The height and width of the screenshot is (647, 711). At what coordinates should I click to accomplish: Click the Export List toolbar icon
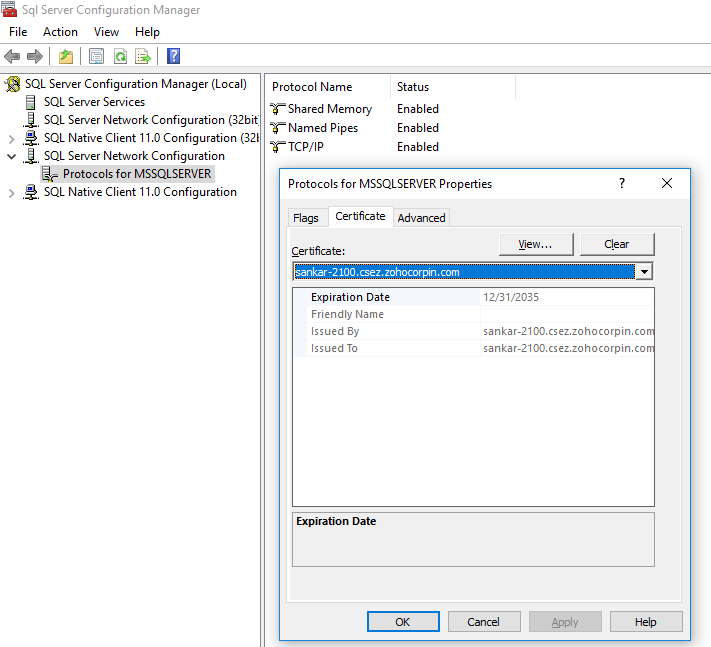(x=143, y=57)
